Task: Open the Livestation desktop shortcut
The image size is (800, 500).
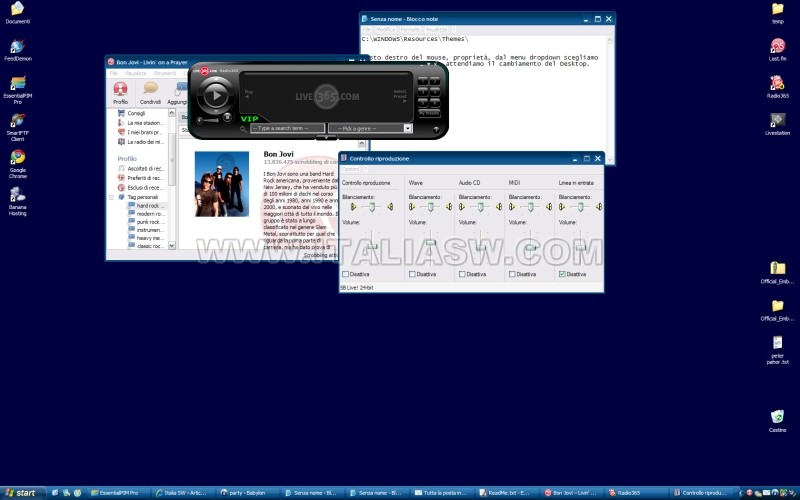Action: tap(778, 124)
